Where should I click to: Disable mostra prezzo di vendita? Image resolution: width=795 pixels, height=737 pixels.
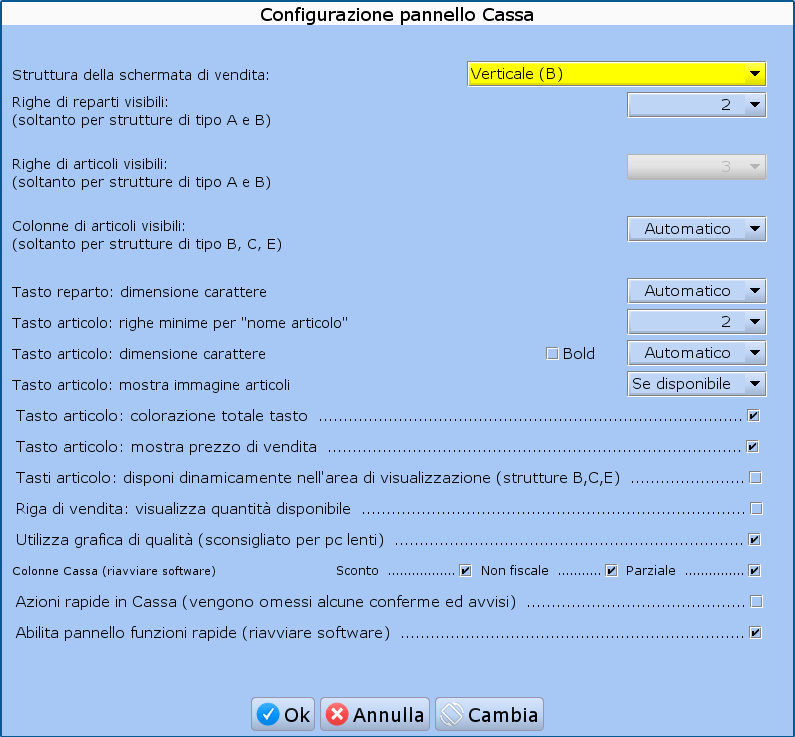(754, 446)
